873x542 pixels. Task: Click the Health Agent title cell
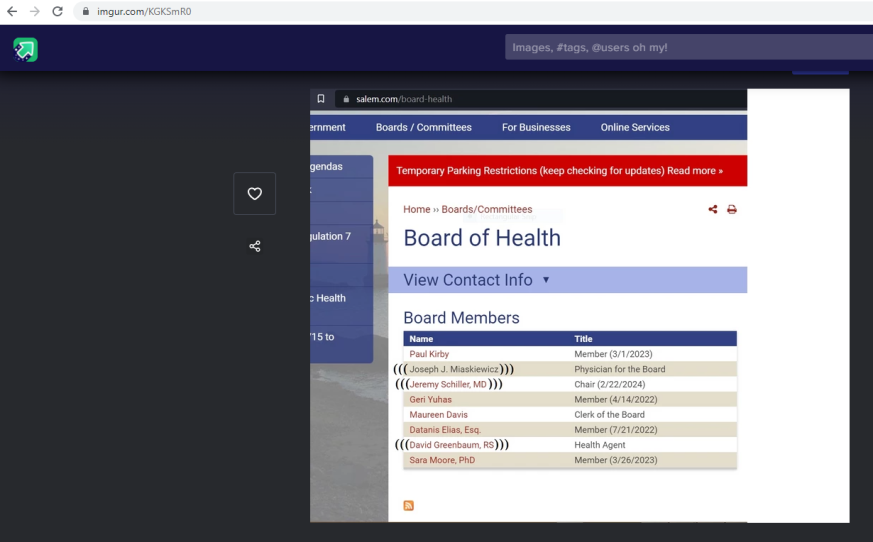click(x=600, y=445)
